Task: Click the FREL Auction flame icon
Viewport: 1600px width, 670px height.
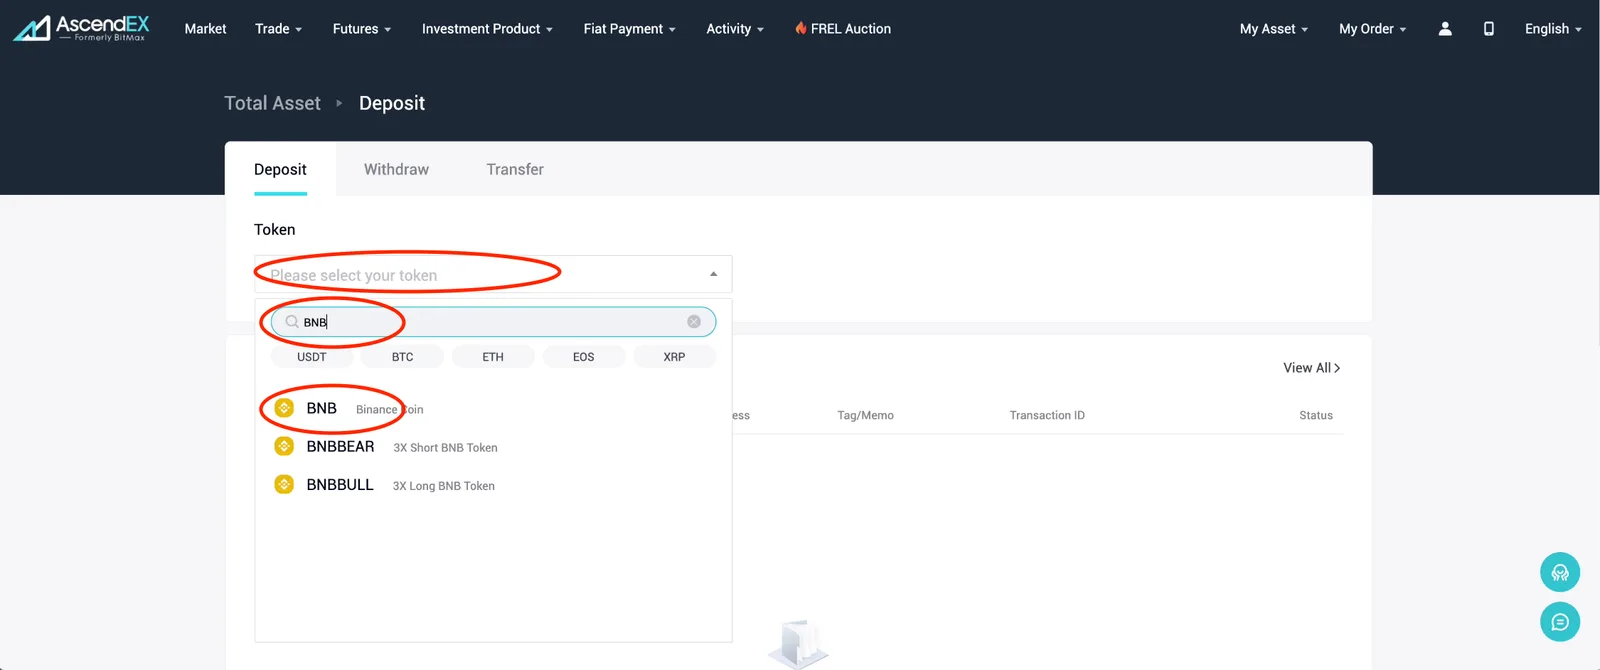Action: pos(801,28)
